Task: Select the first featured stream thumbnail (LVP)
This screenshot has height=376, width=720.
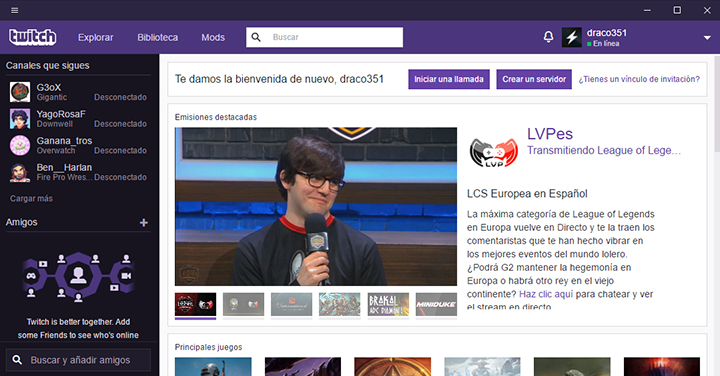Action: (195, 304)
